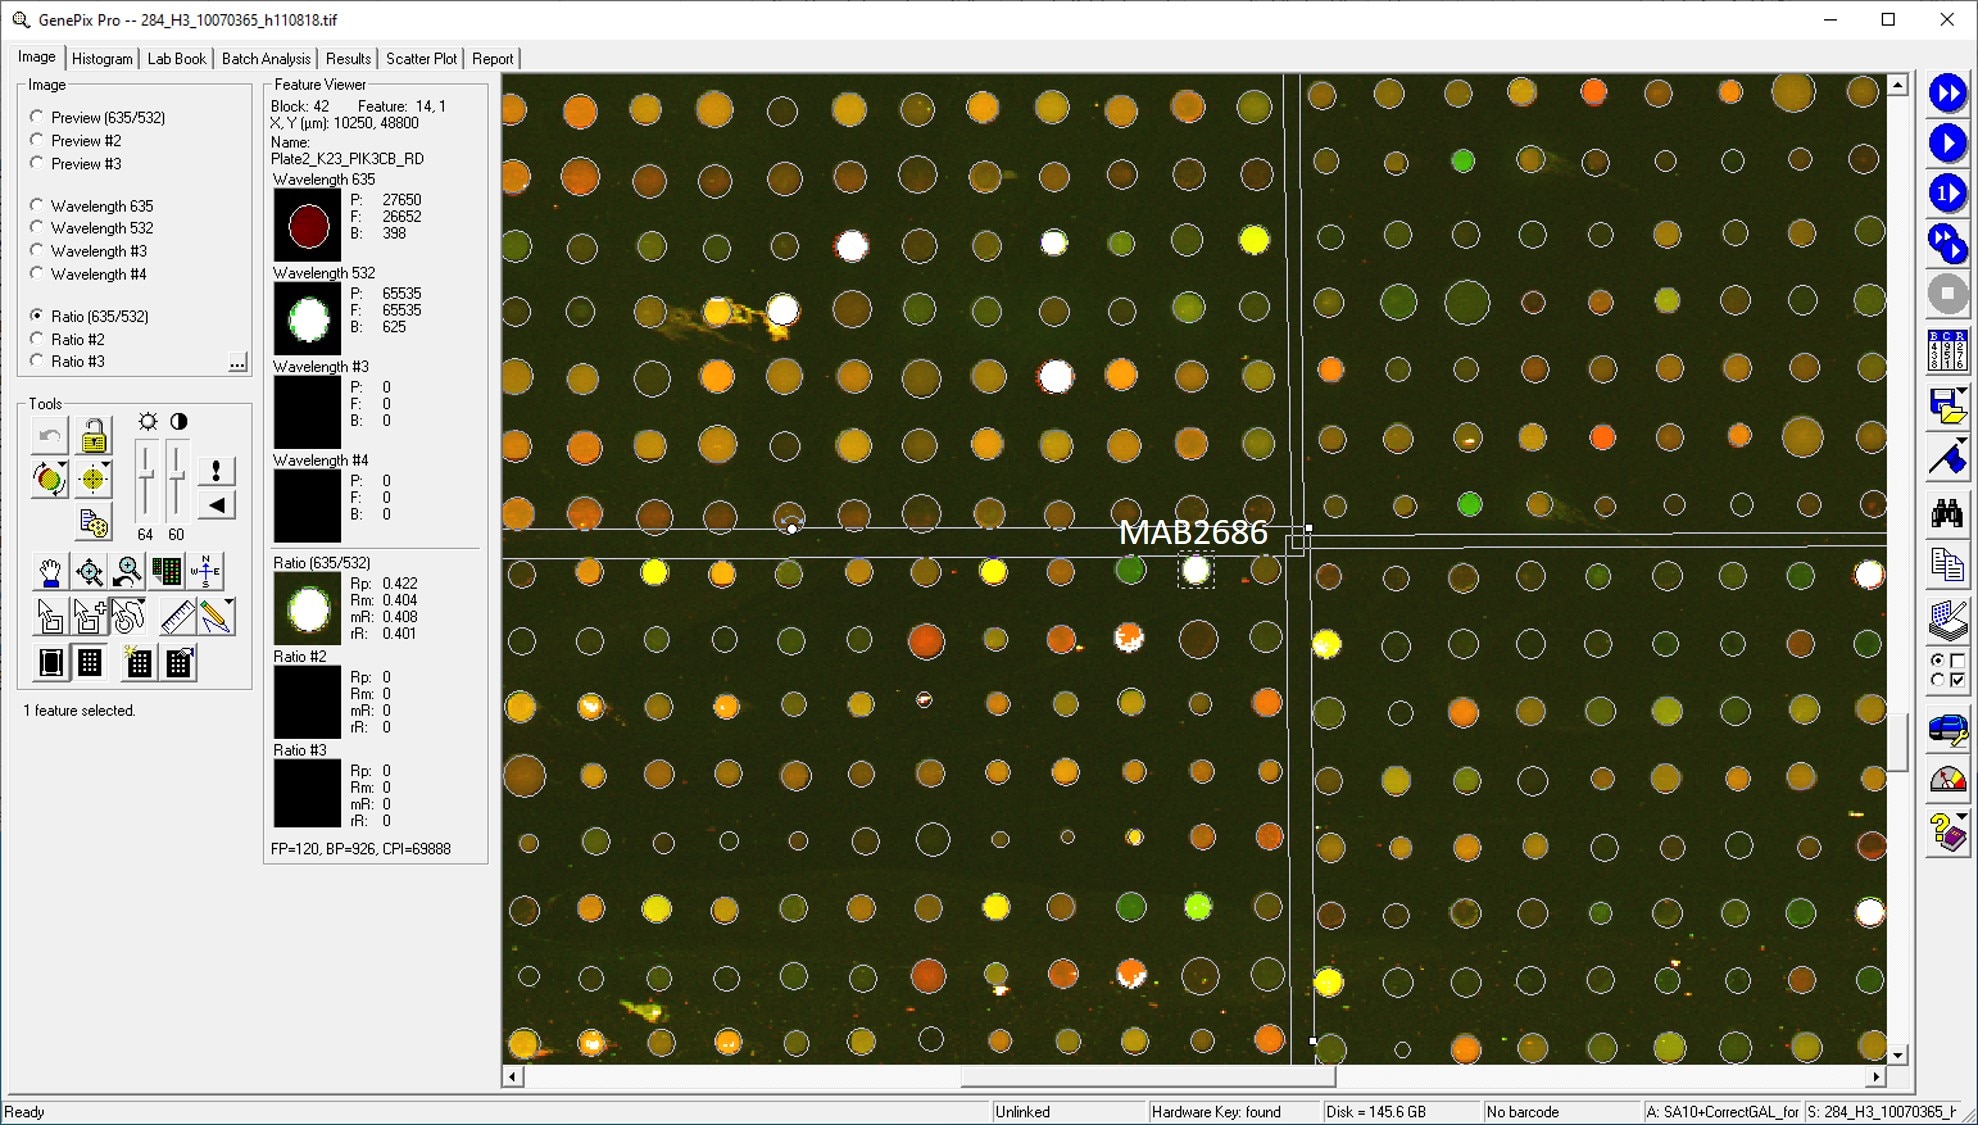Image resolution: width=1978 pixels, height=1125 pixels.
Task: Click the hardware gauge diagnostics icon
Action: point(1946,779)
